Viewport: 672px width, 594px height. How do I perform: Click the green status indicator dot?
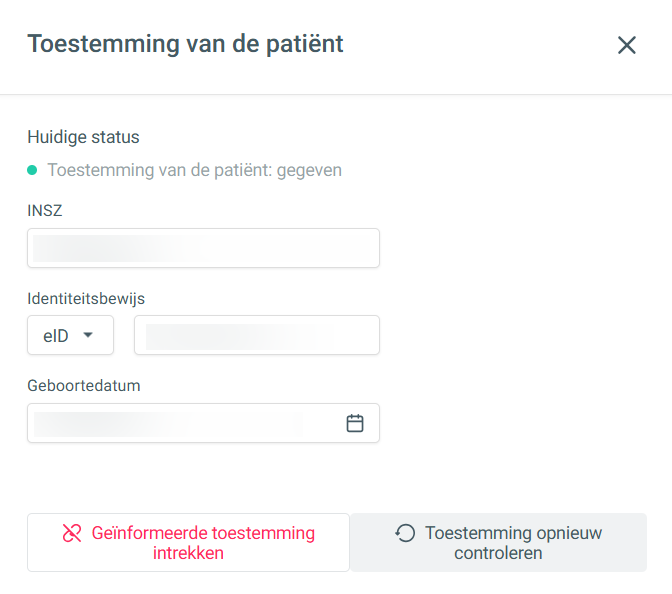tap(32, 170)
